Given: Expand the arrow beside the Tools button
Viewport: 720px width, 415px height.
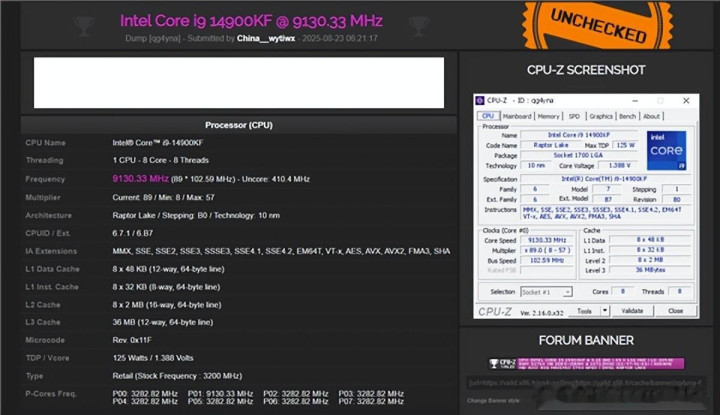Looking at the screenshot, I should pos(605,311).
